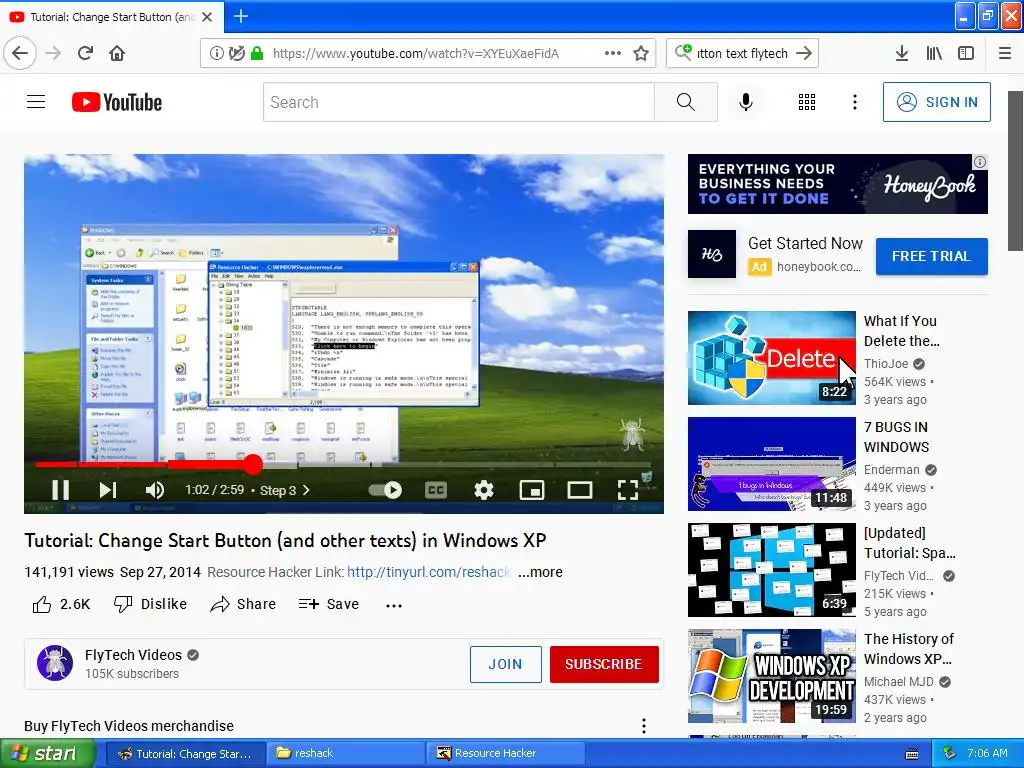
Task: Open the Firefox downloads panel
Action: click(x=901, y=54)
